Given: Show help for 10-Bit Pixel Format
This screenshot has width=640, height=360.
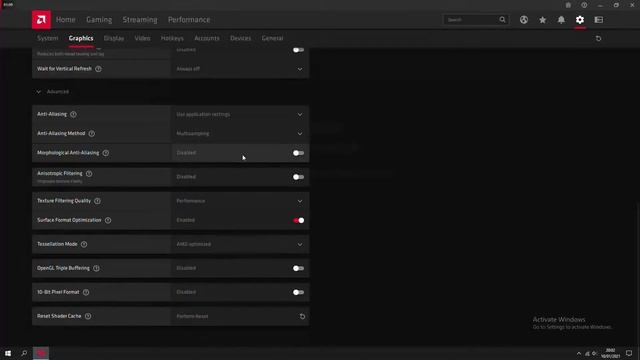Looking at the screenshot, I should [86, 292].
